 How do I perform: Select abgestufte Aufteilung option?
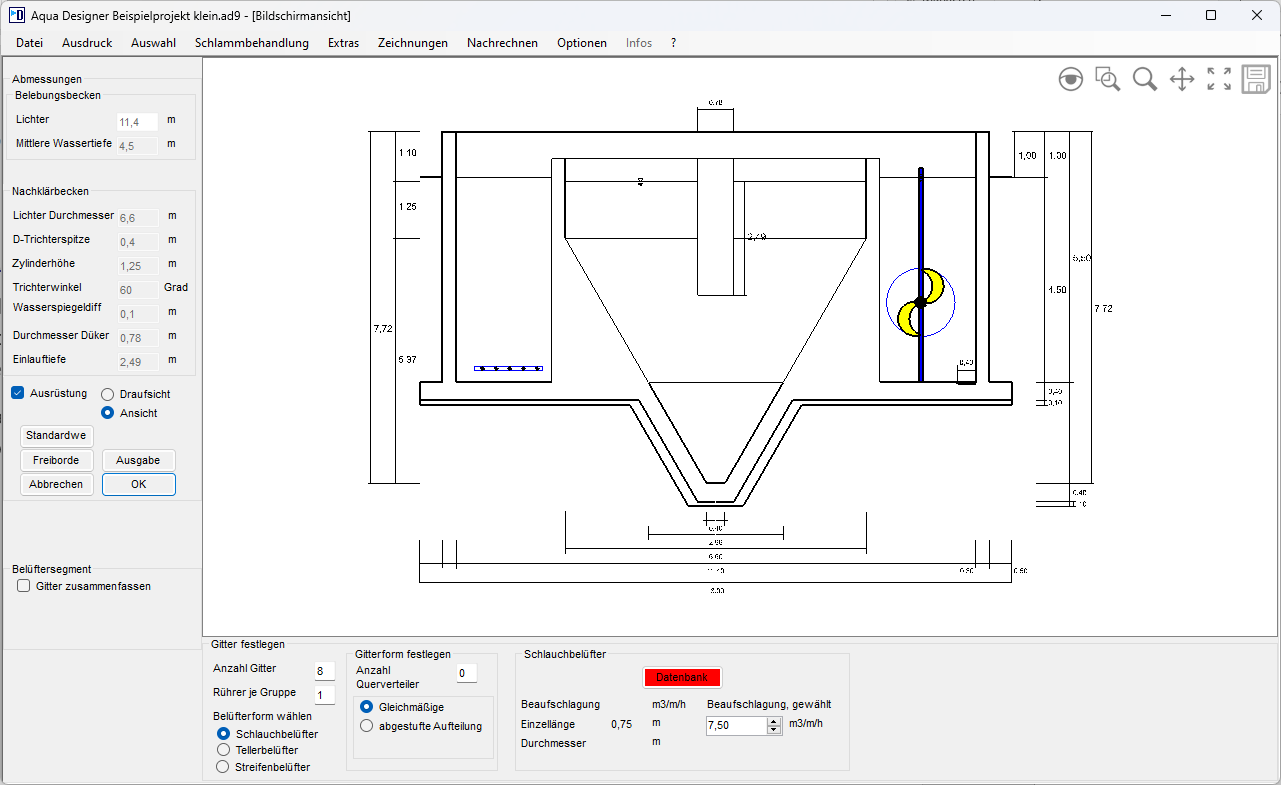point(367,726)
